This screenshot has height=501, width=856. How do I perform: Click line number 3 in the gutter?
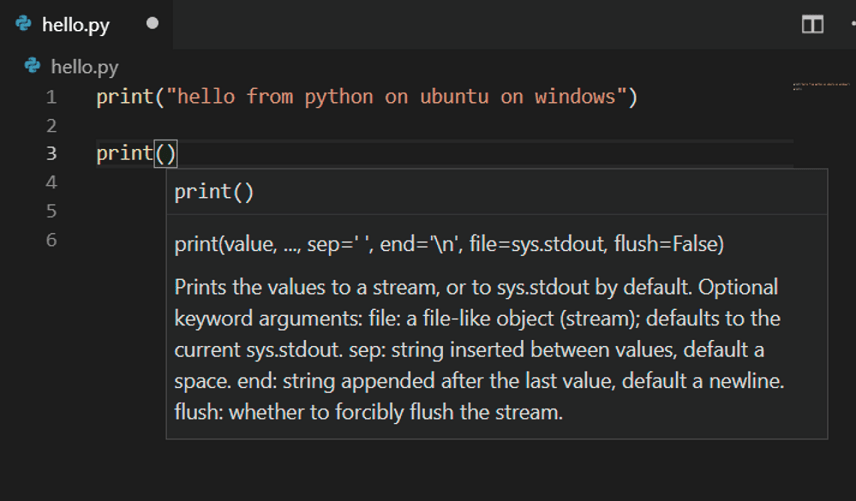pyautogui.click(x=51, y=154)
